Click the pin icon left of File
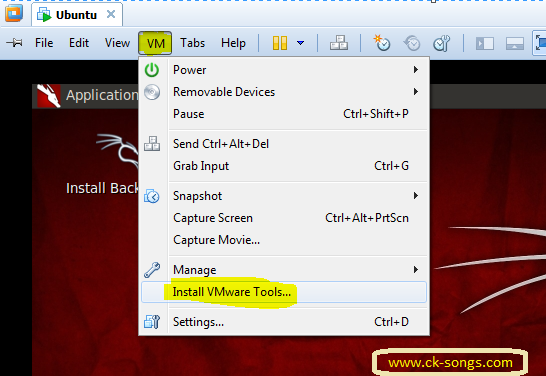 click(14, 43)
